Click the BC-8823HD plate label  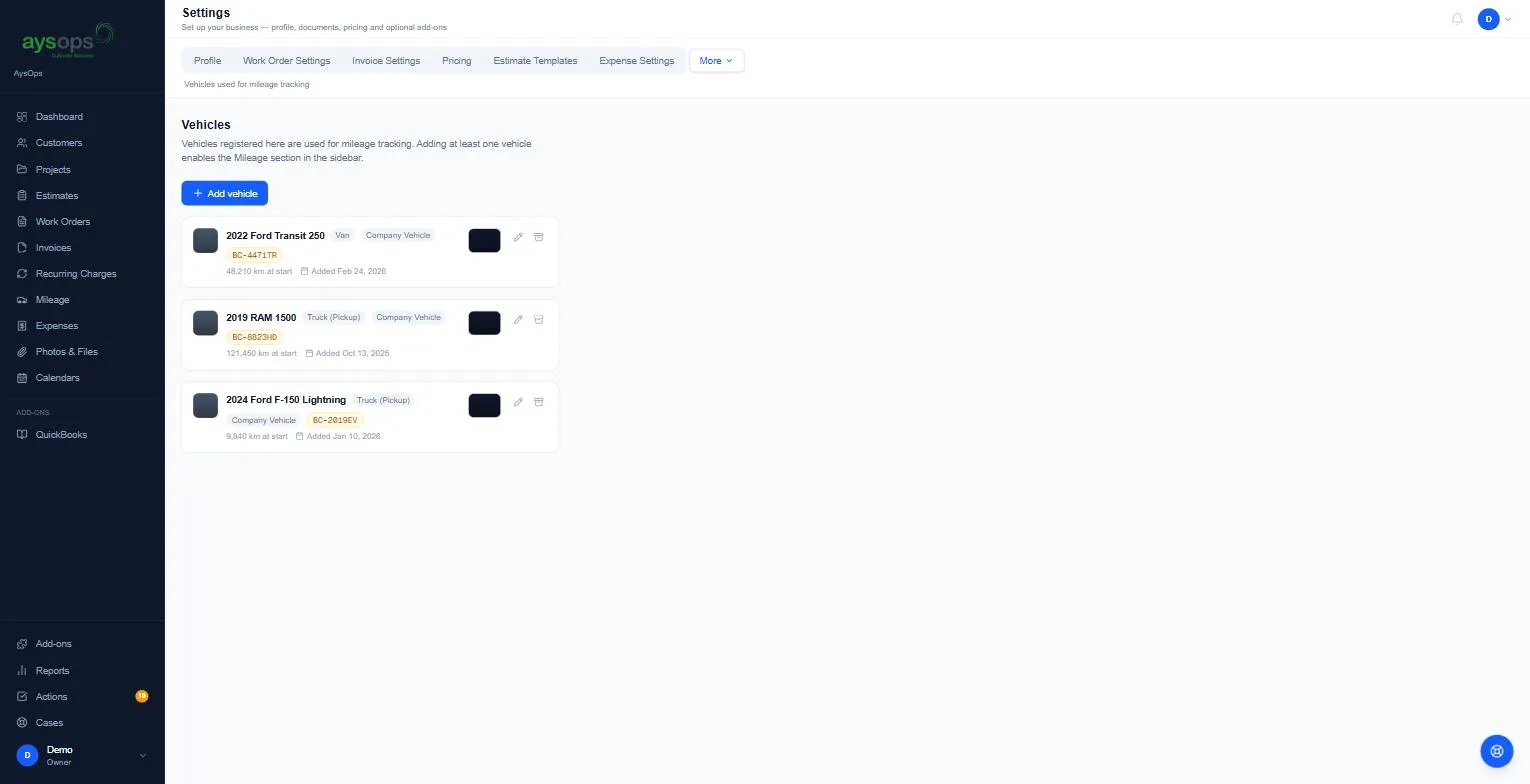pos(254,337)
